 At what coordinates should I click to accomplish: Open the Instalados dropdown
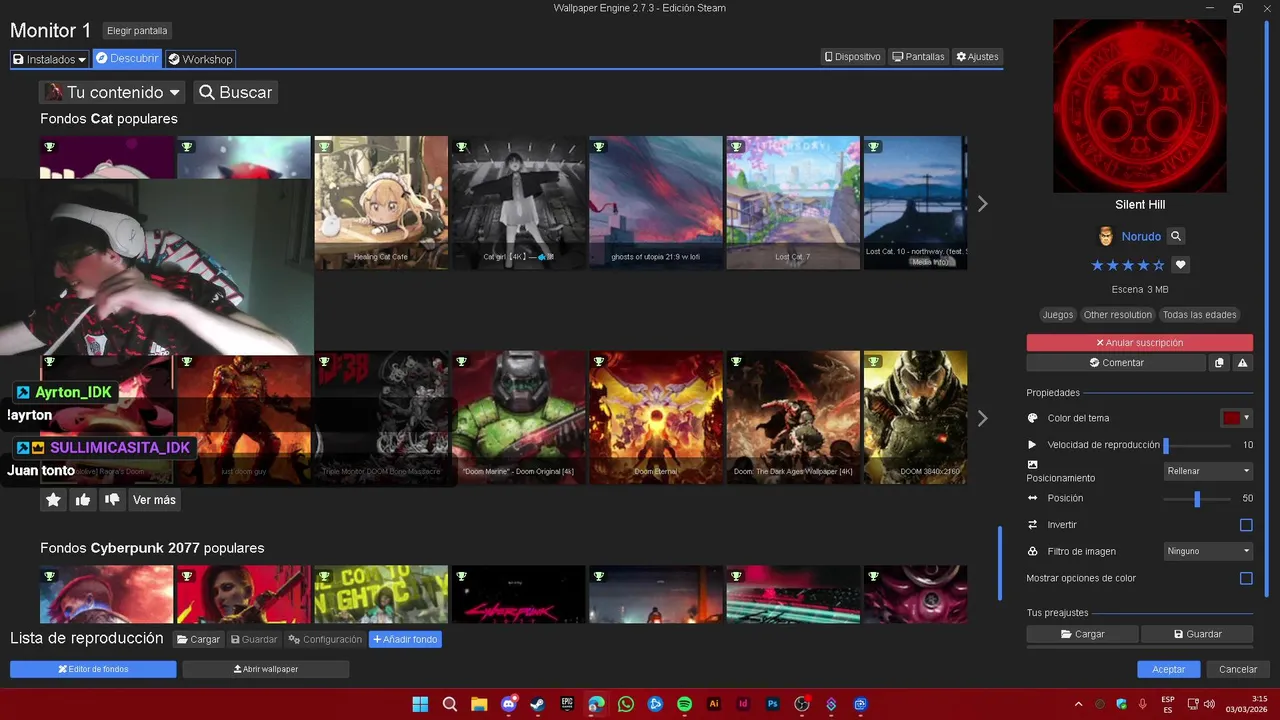point(49,59)
